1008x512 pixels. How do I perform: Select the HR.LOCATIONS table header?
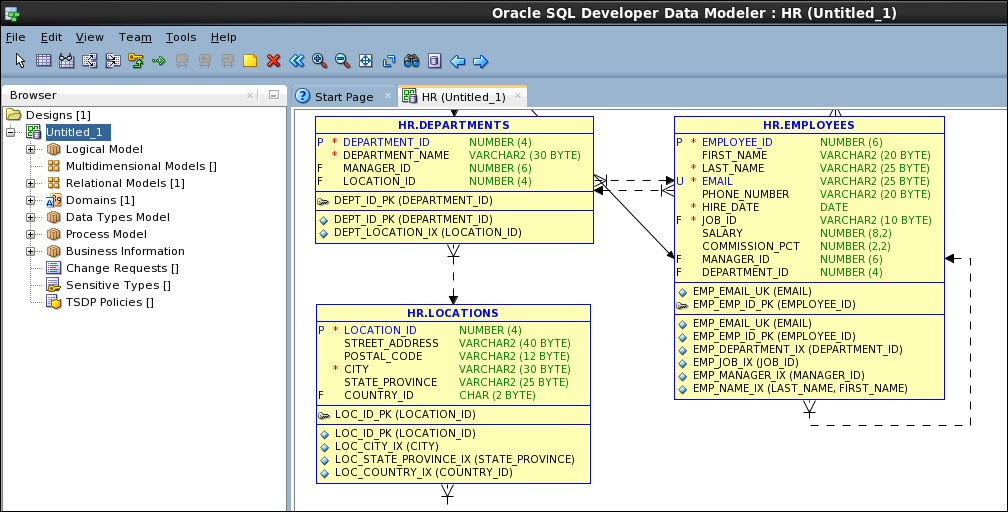point(453,313)
